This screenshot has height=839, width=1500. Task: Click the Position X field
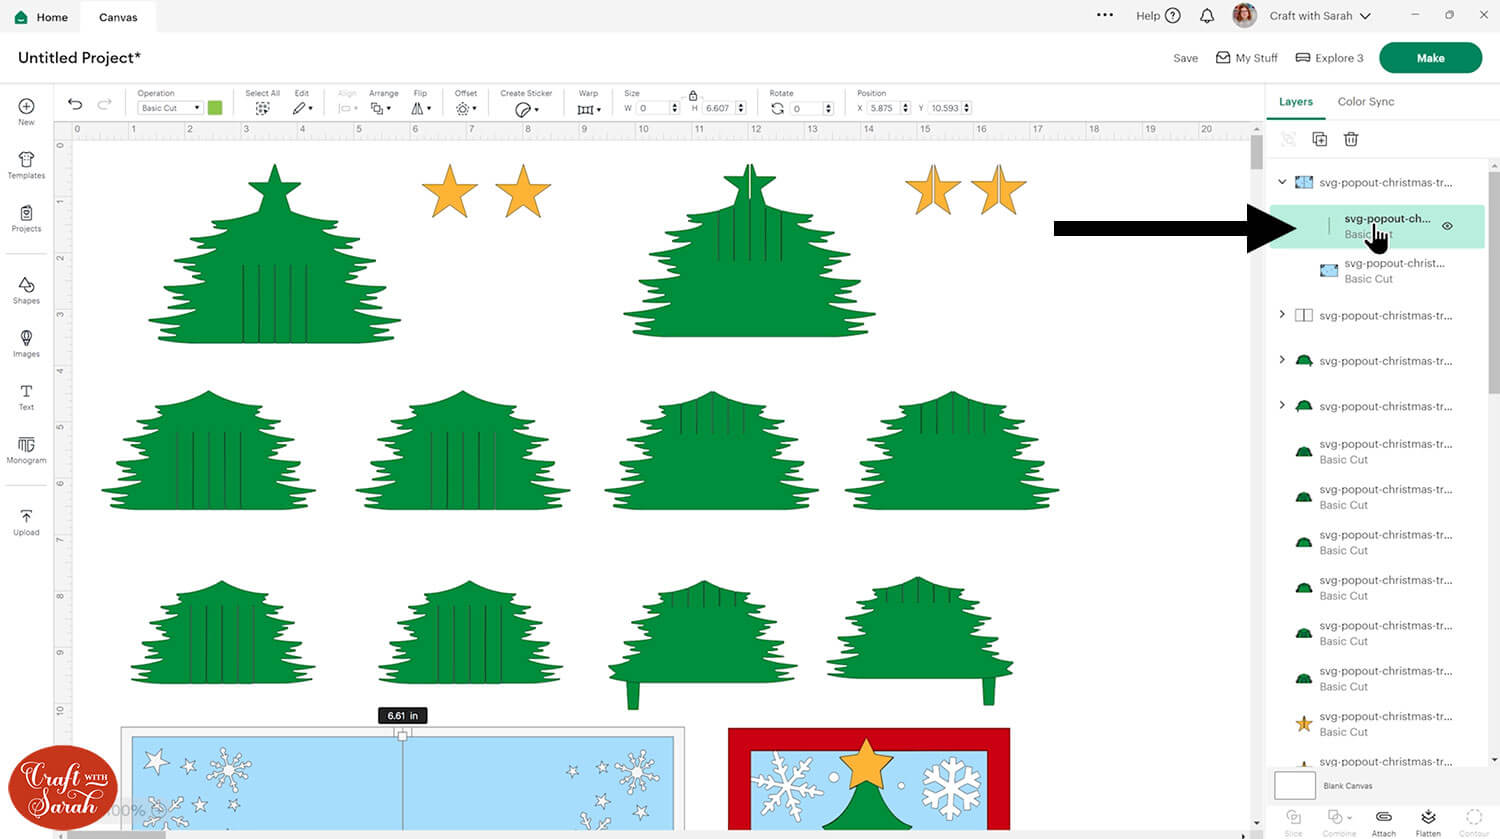coord(889,108)
